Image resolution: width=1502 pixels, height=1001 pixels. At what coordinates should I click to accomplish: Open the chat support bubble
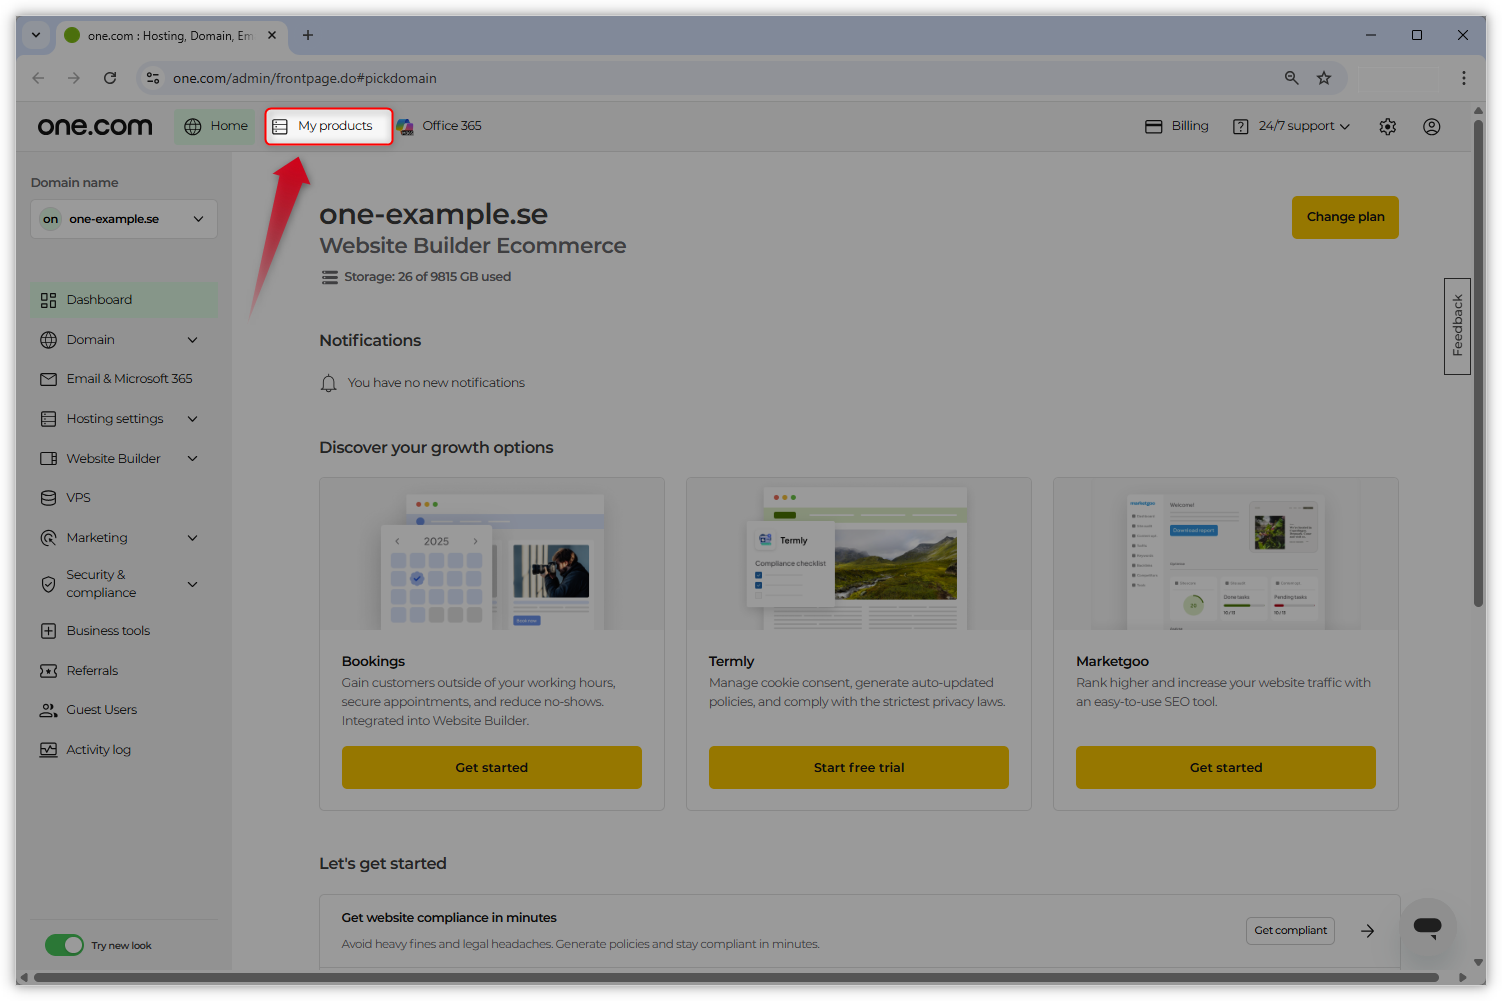tap(1428, 927)
